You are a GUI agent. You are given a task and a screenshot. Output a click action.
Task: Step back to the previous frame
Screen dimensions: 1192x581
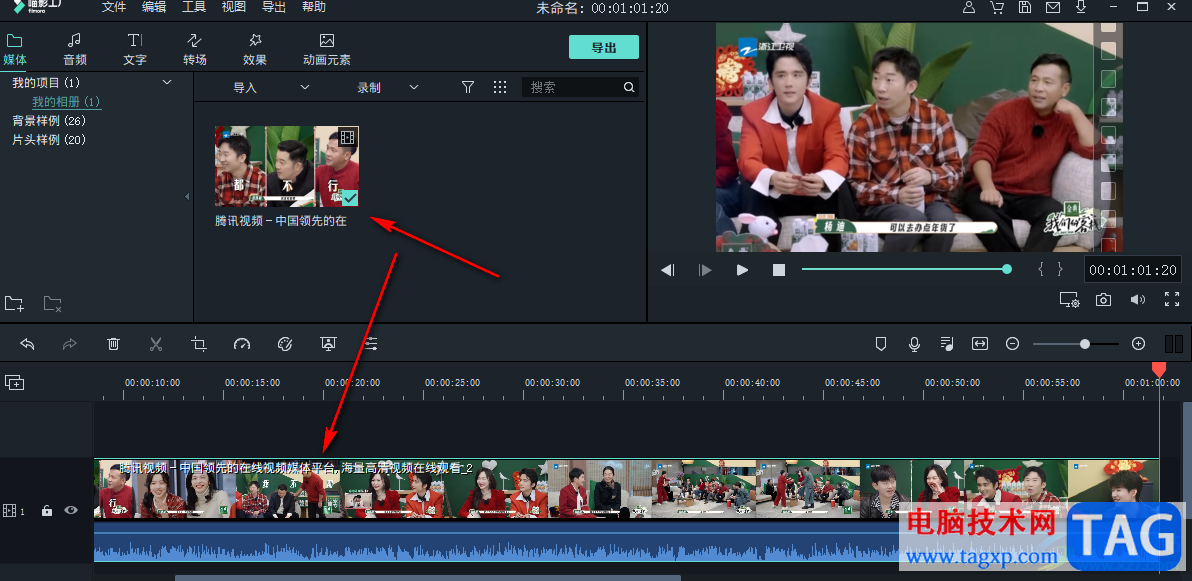pos(667,270)
